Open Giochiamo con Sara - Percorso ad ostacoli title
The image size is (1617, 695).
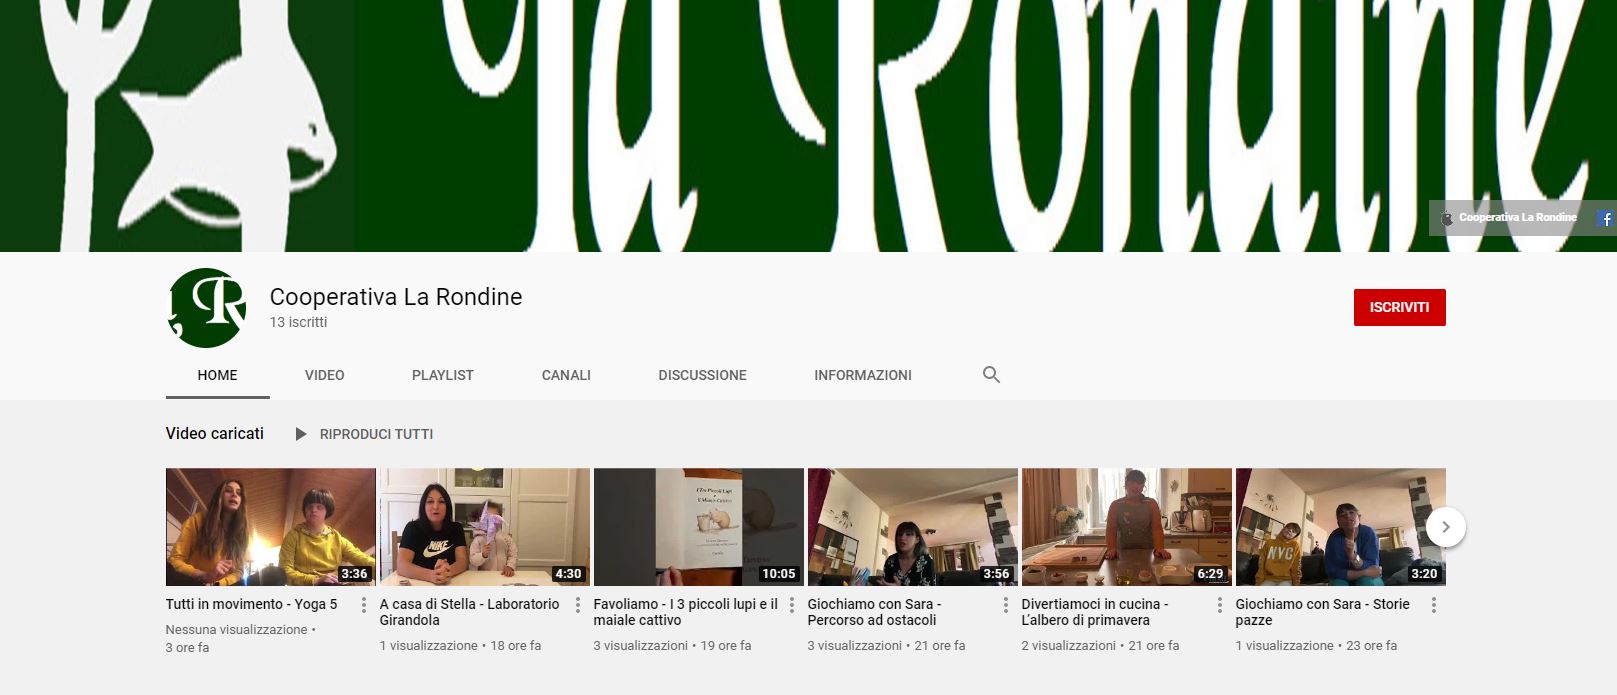point(874,612)
